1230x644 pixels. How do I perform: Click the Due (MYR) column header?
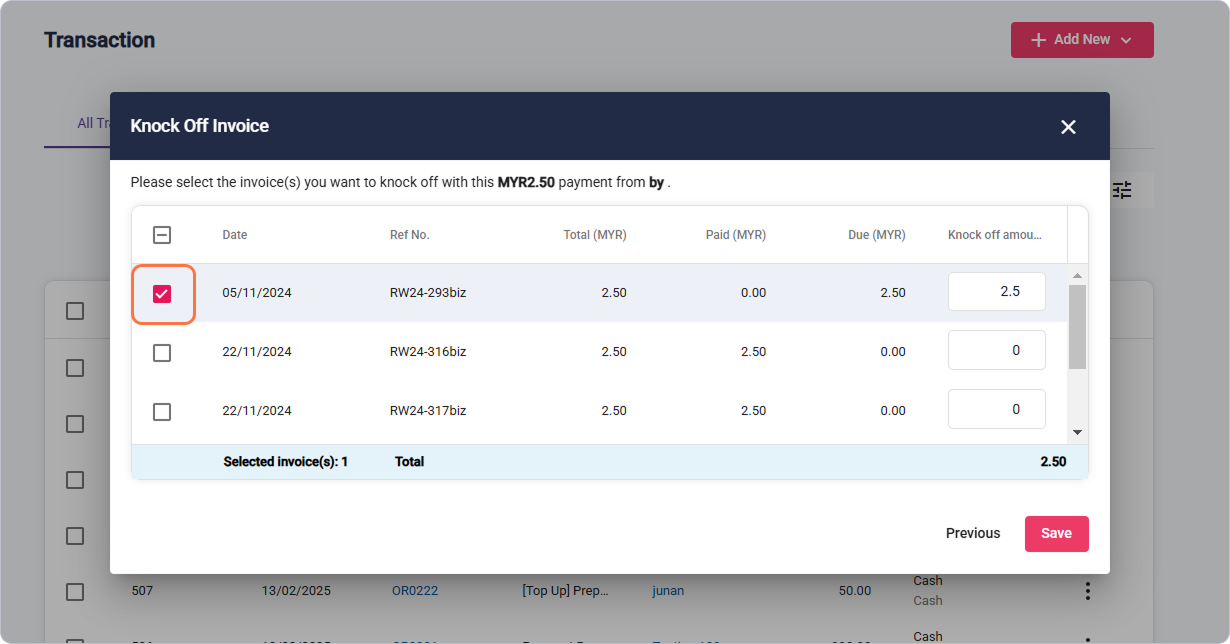click(875, 235)
